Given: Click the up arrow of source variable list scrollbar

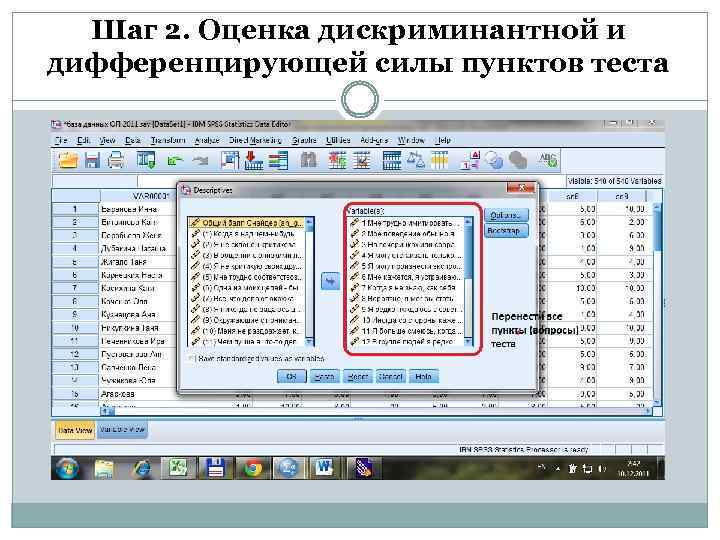Looking at the screenshot, I should click(309, 223).
